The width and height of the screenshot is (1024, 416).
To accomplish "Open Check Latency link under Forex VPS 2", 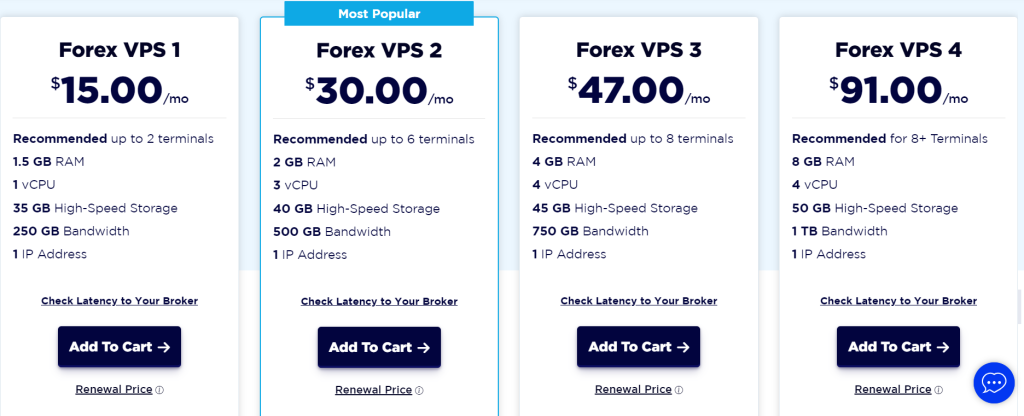I will [379, 302].
